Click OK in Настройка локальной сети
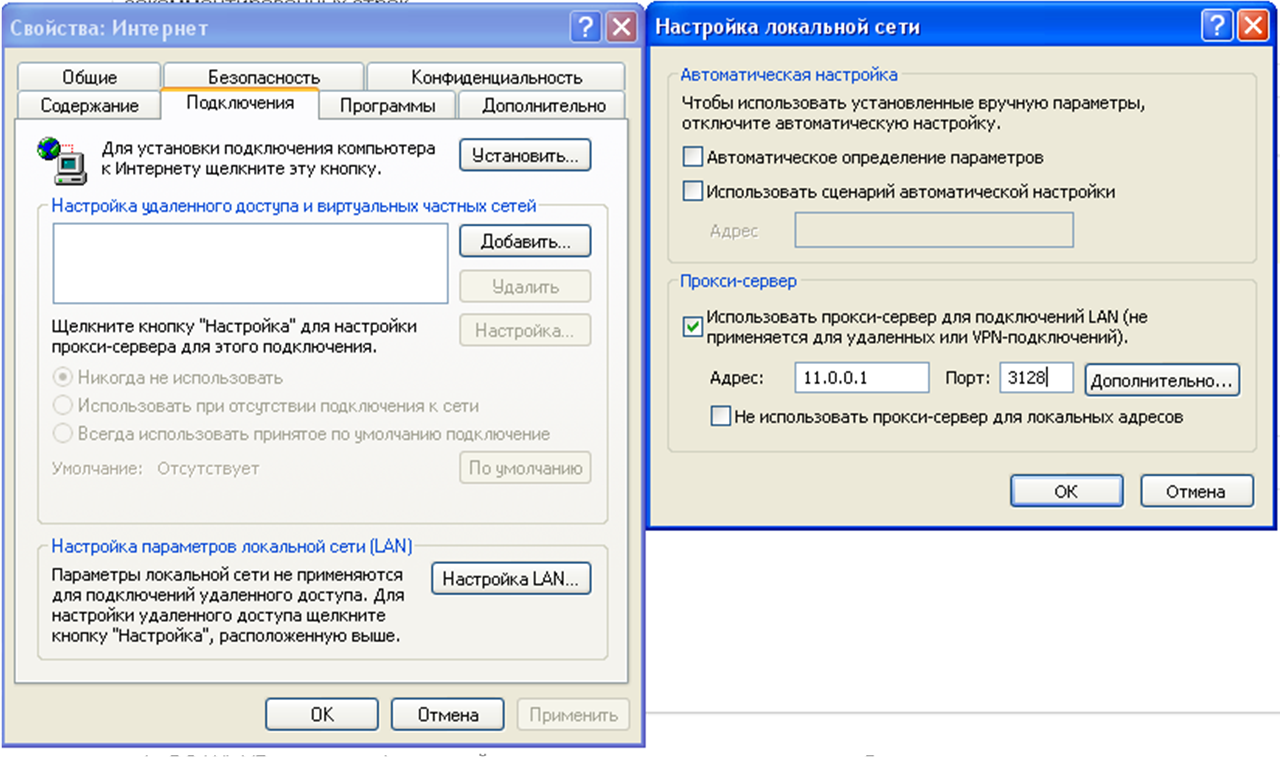This screenshot has width=1280, height=757. click(x=1066, y=491)
